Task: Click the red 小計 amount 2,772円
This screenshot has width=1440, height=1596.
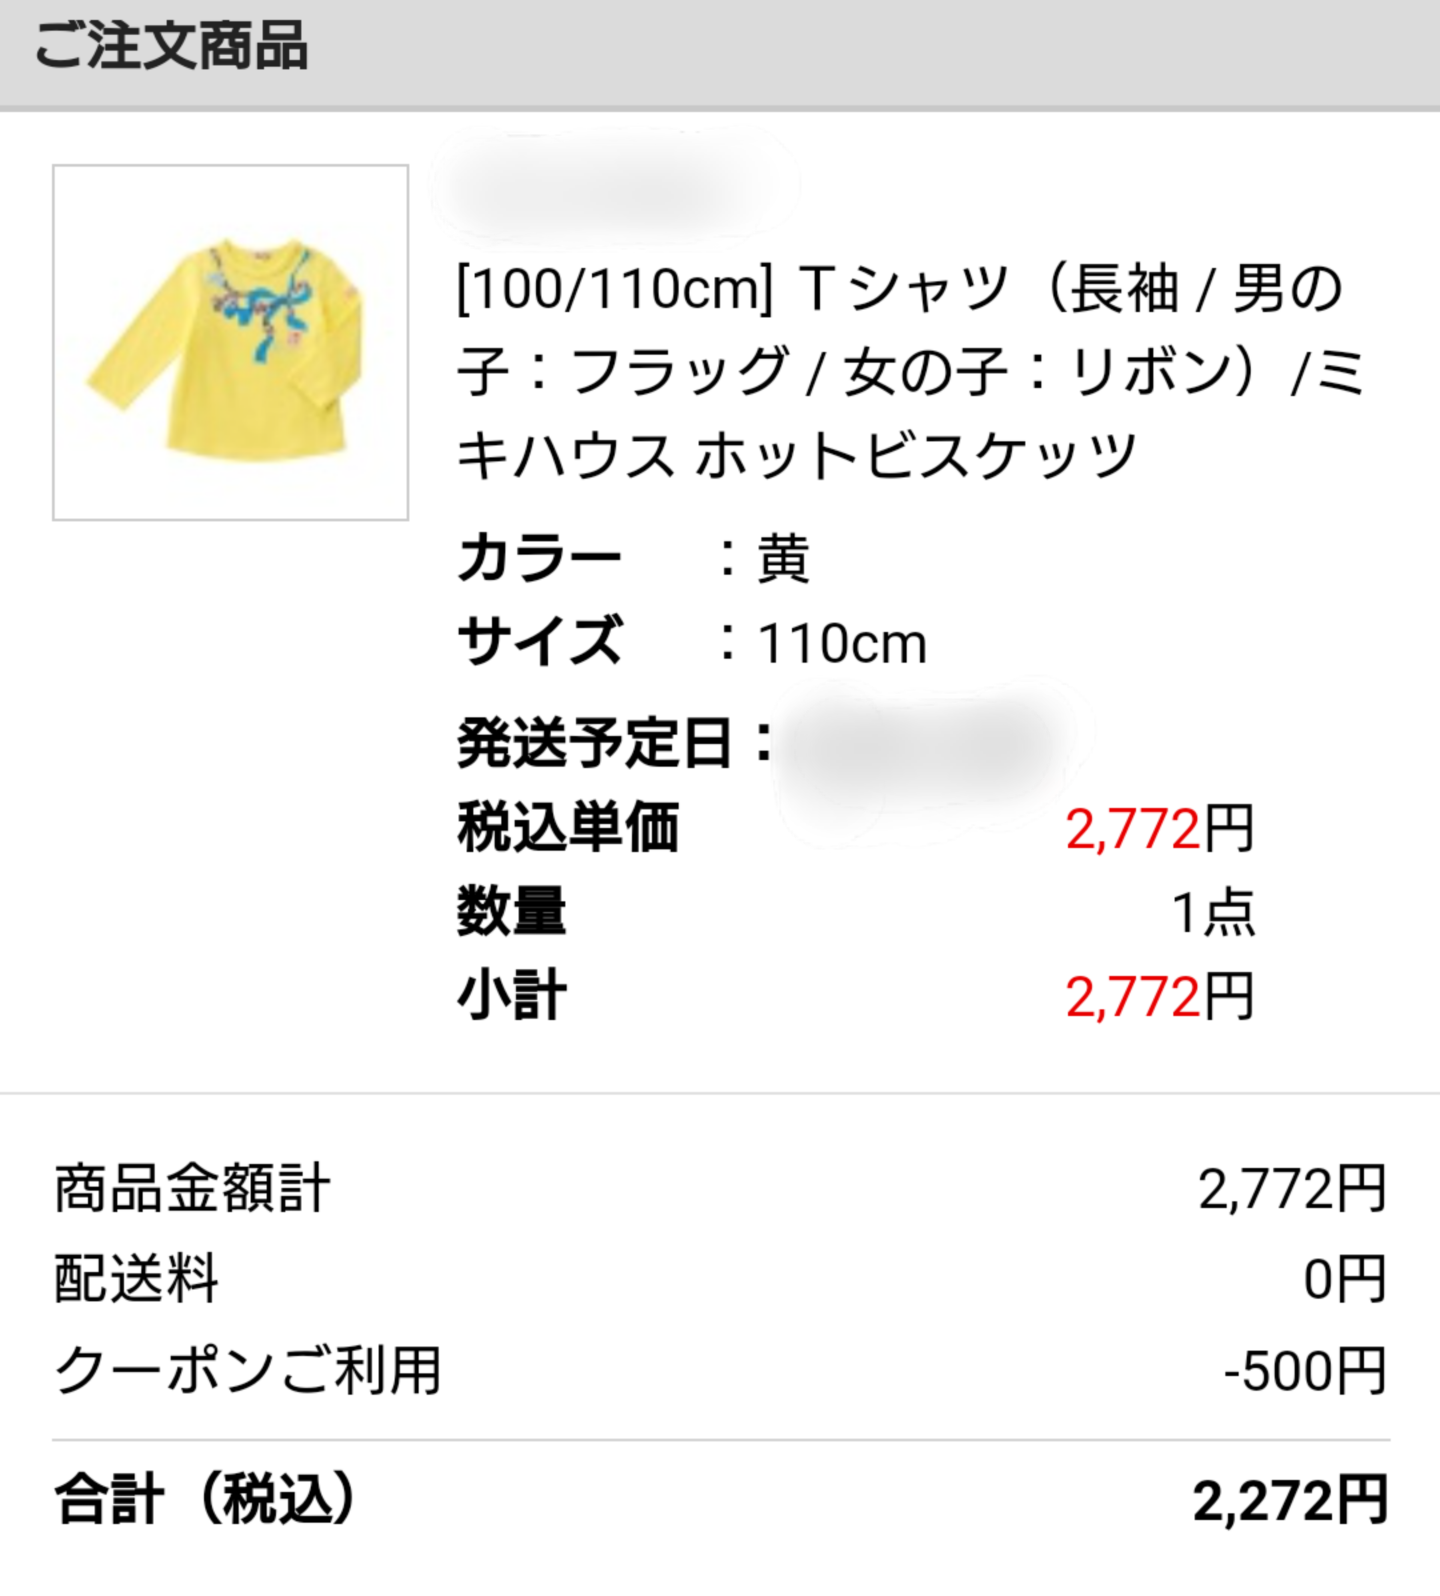Action: (1158, 997)
